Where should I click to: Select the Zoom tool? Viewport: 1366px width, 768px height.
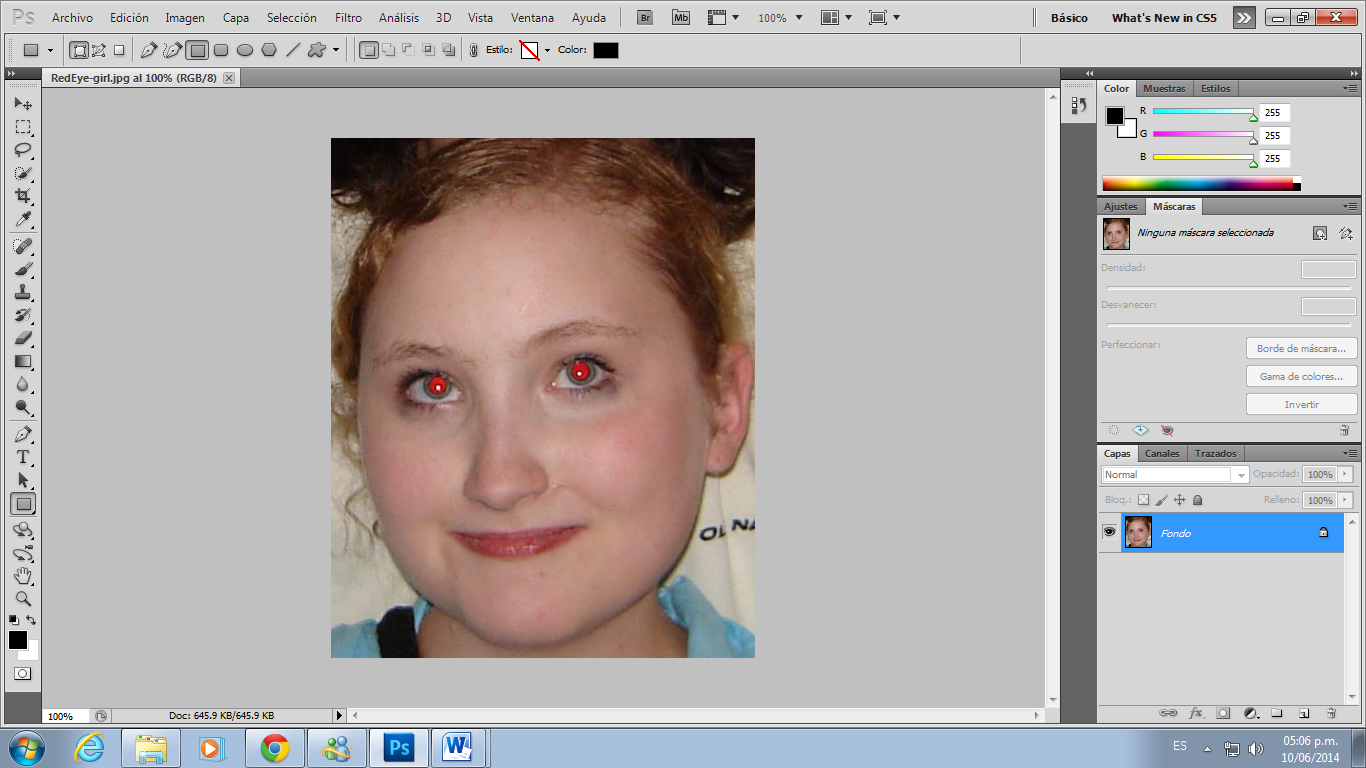[x=23, y=599]
